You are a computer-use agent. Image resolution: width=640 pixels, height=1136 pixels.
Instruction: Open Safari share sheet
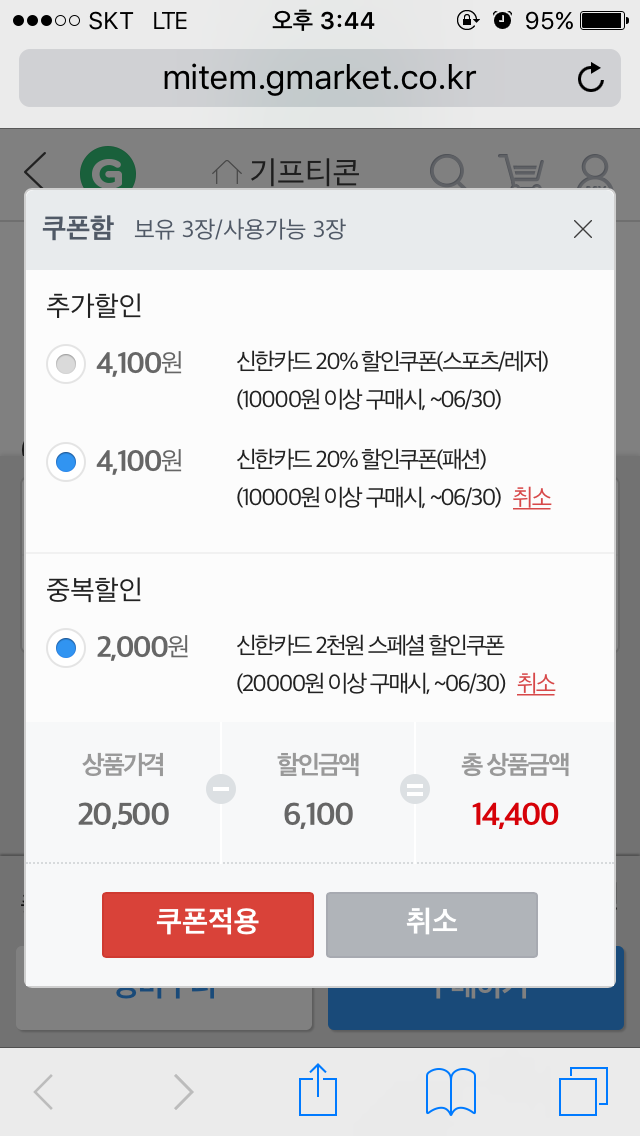319,1091
